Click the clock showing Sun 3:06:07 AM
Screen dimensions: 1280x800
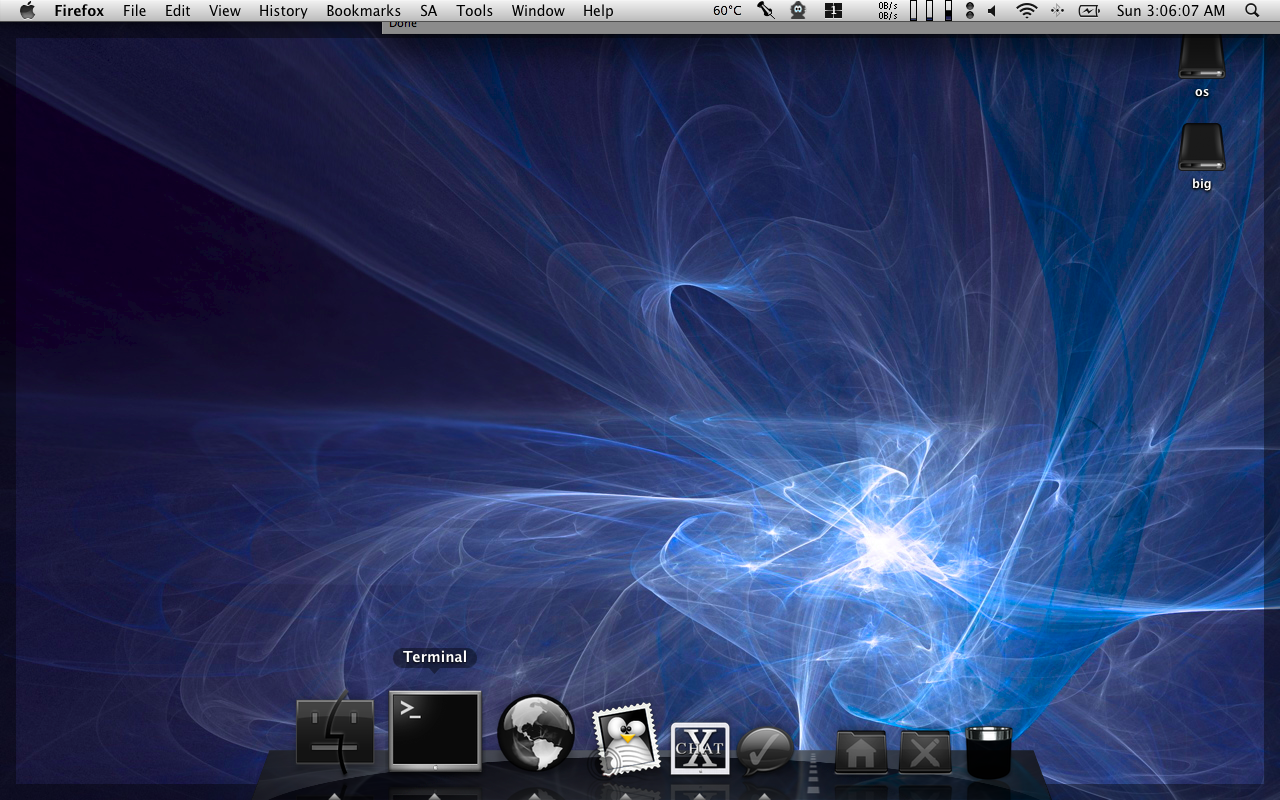1170,11
